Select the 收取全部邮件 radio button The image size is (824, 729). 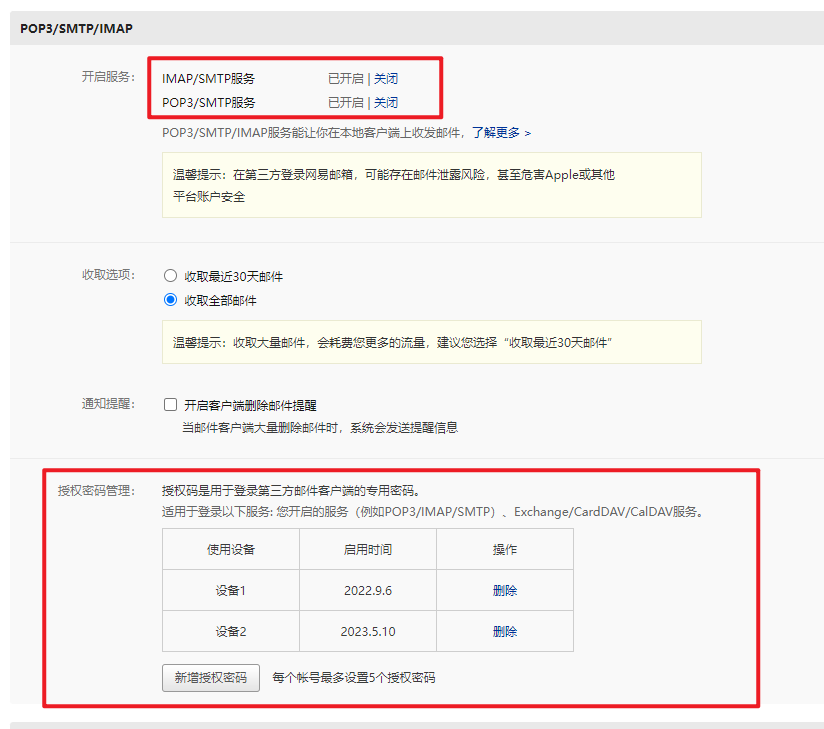point(170,300)
